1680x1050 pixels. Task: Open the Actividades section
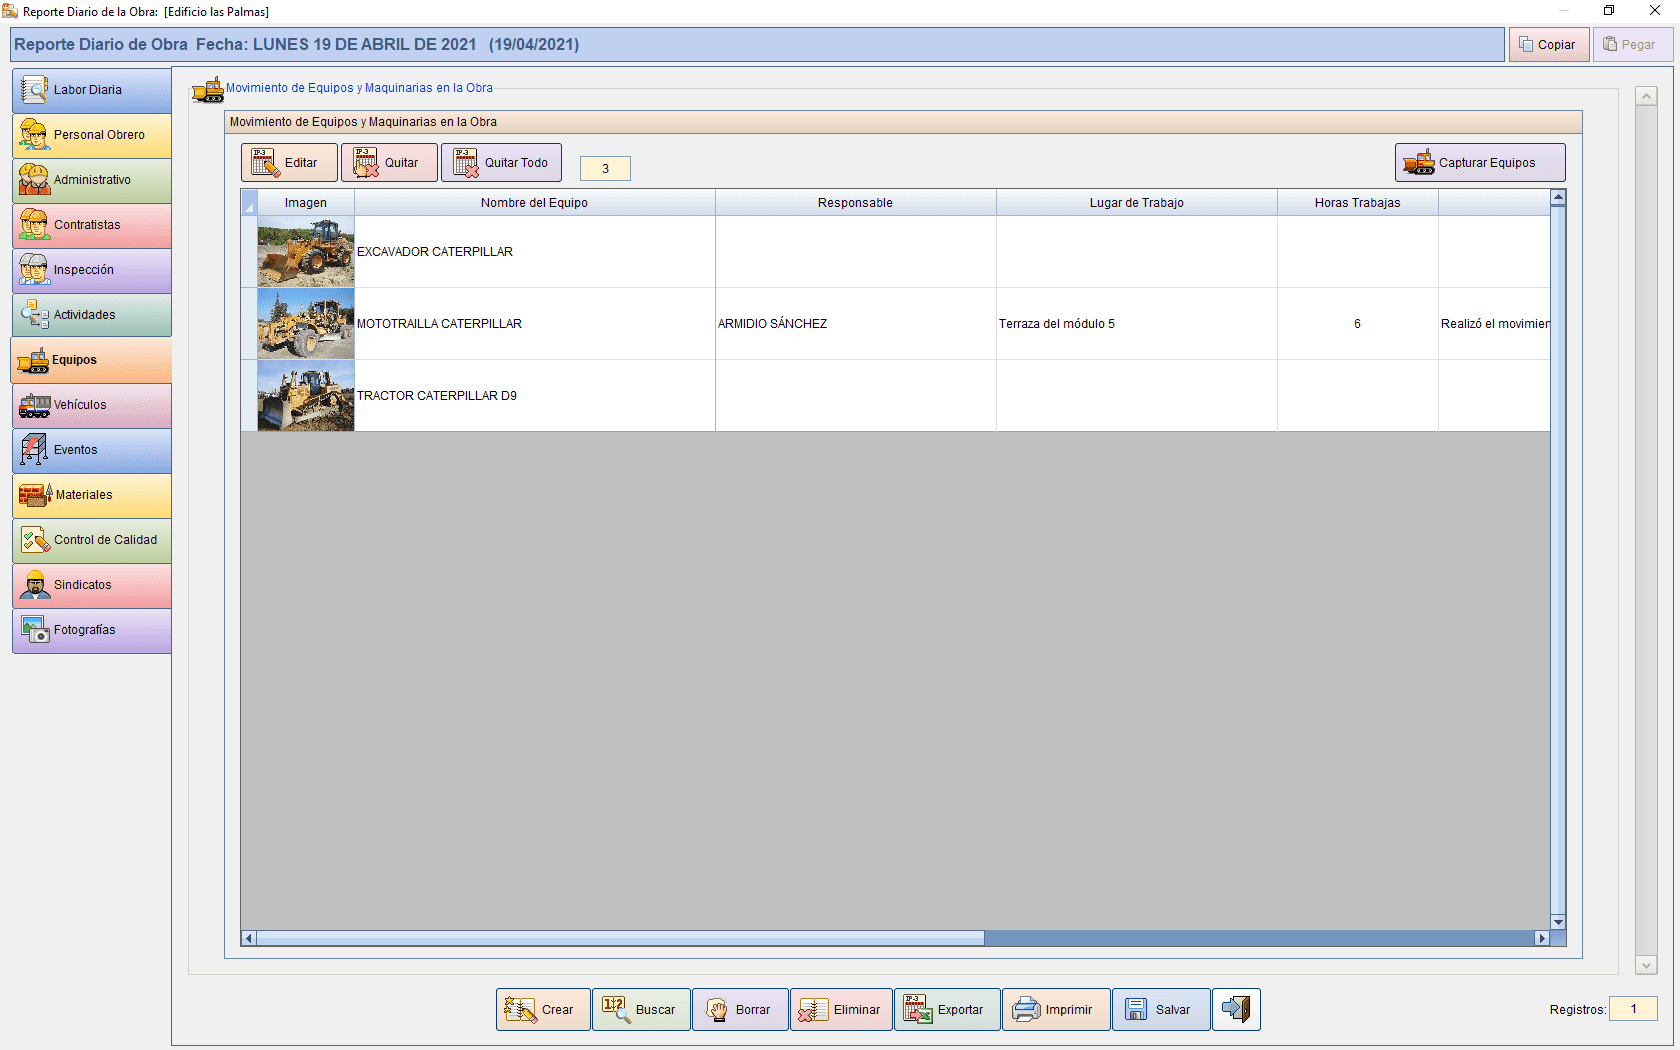pyautogui.click(x=91, y=315)
